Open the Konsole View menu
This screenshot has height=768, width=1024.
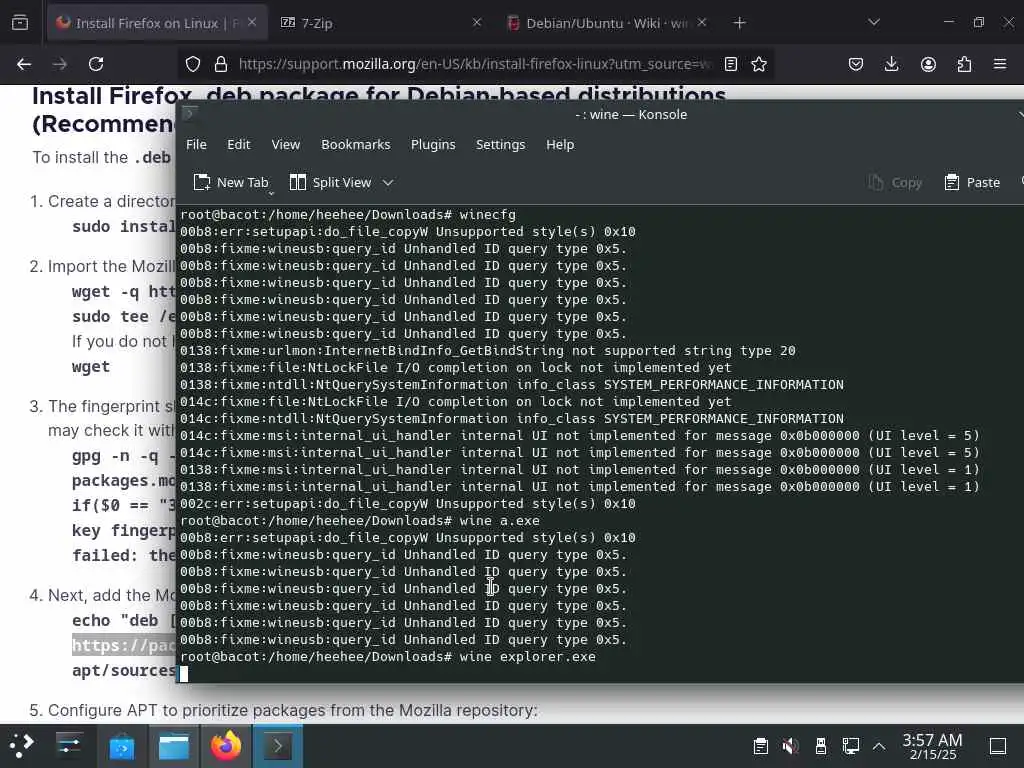click(x=285, y=144)
